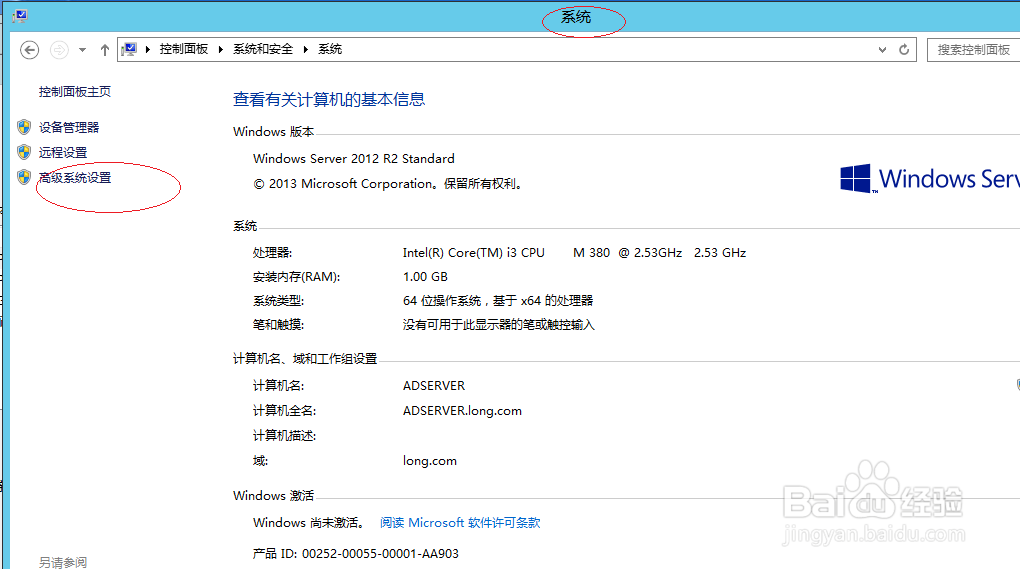Click the RAM value 1.00 GB
The image size is (1020, 569).
(x=425, y=277)
